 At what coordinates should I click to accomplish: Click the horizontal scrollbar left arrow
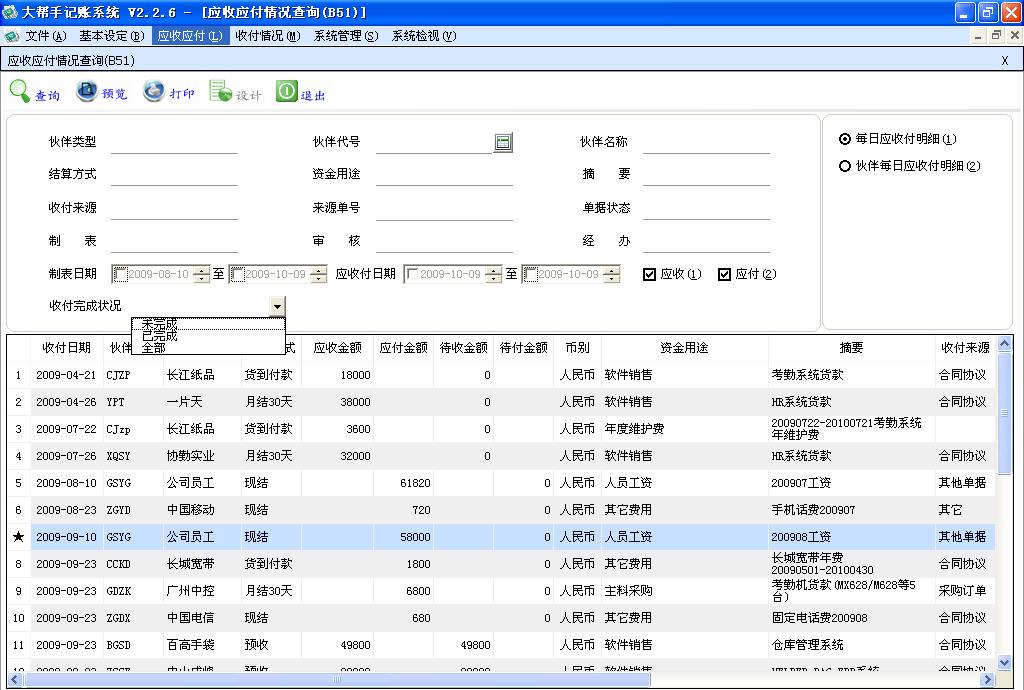coord(15,680)
